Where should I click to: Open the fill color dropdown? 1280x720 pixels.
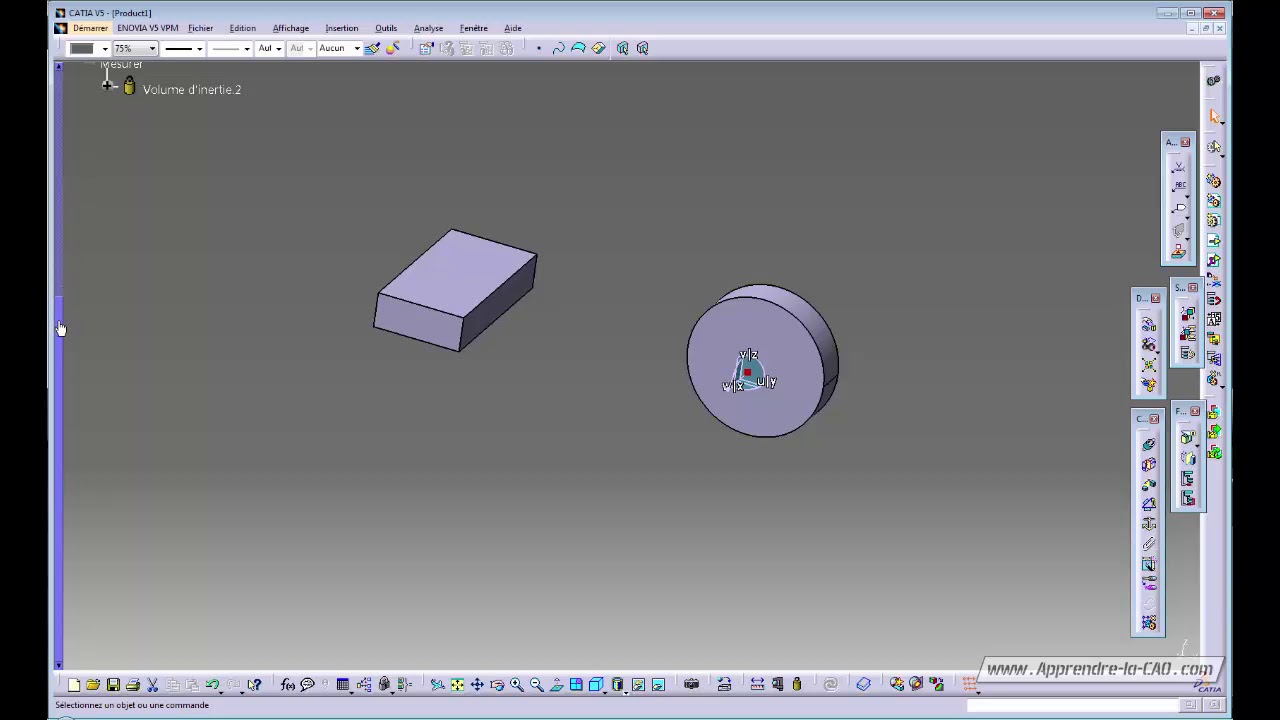(105, 48)
